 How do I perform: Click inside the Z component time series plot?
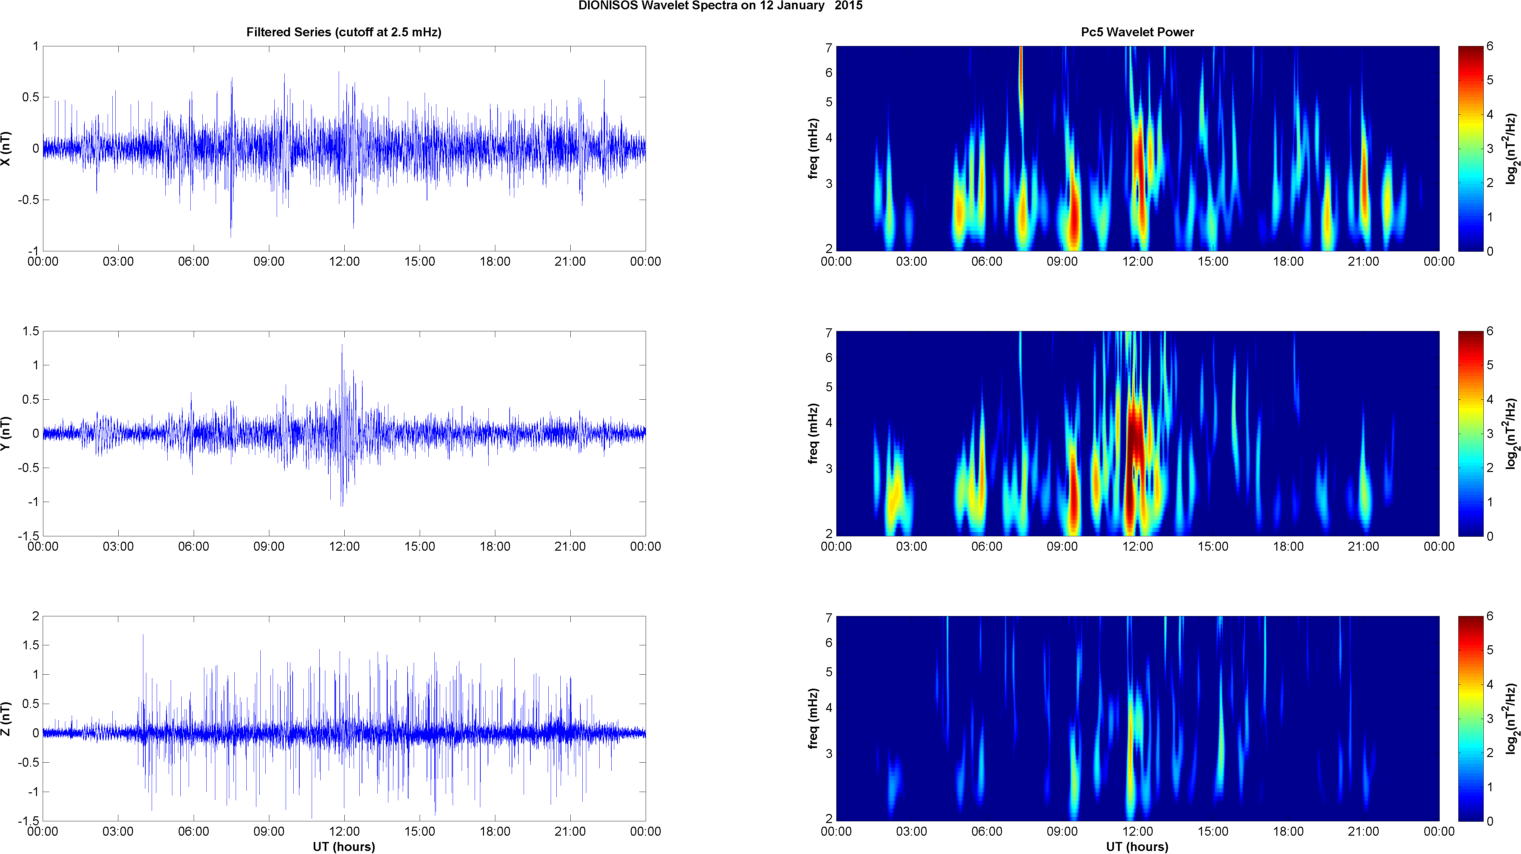[344, 718]
